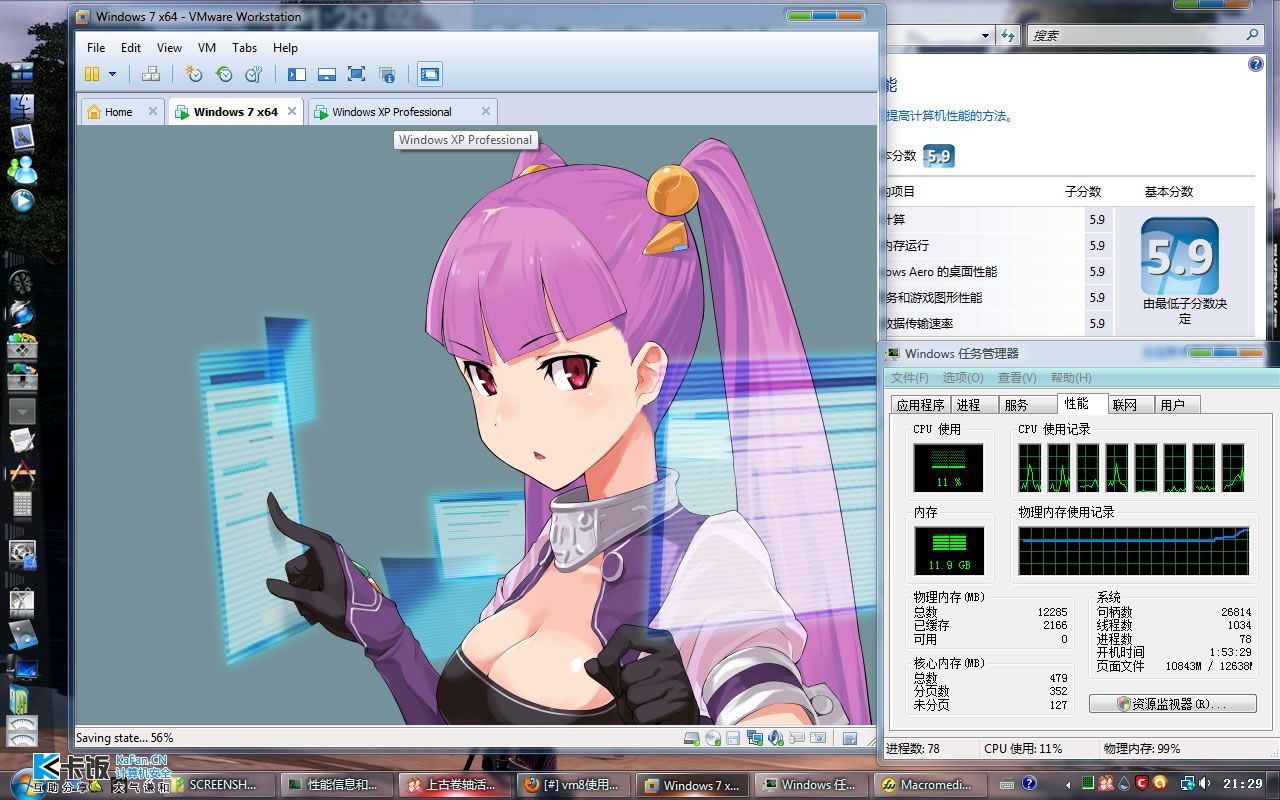1280x800 pixels.
Task: Select the console view toolbar button
Action: pyautogui.click(x=430, y=74)
